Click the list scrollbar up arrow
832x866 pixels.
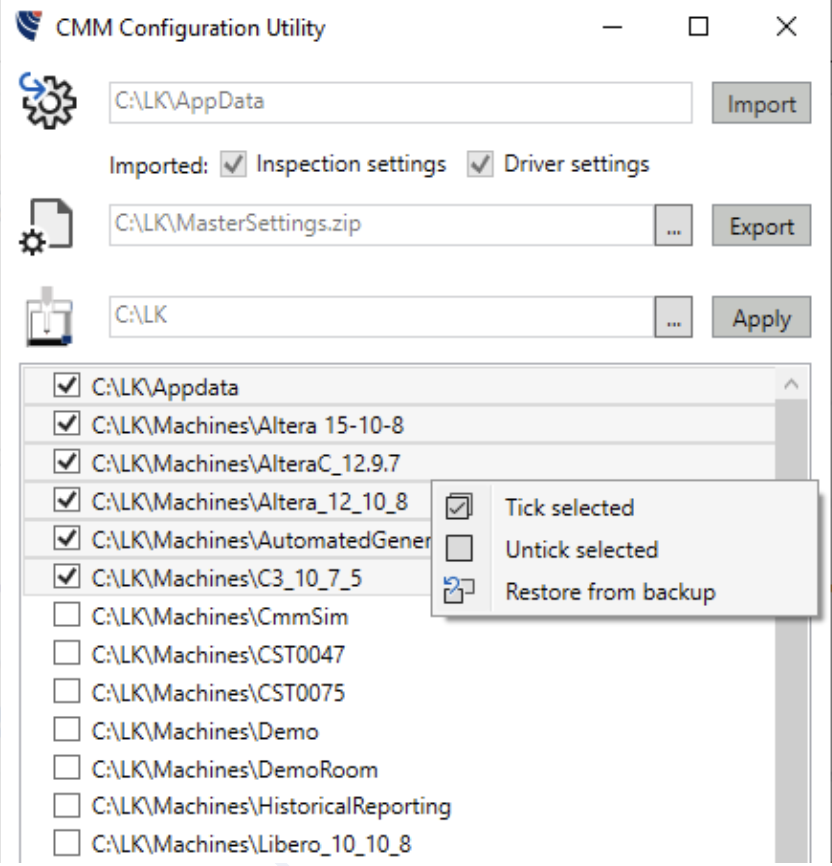(791, 384)
